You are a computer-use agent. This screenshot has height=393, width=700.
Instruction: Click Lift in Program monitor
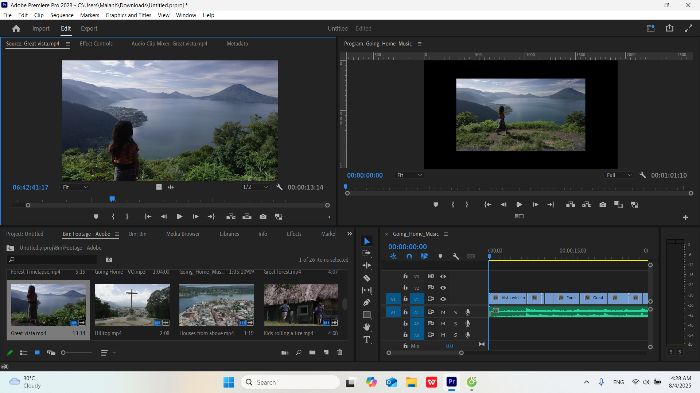tap(571, 205)
